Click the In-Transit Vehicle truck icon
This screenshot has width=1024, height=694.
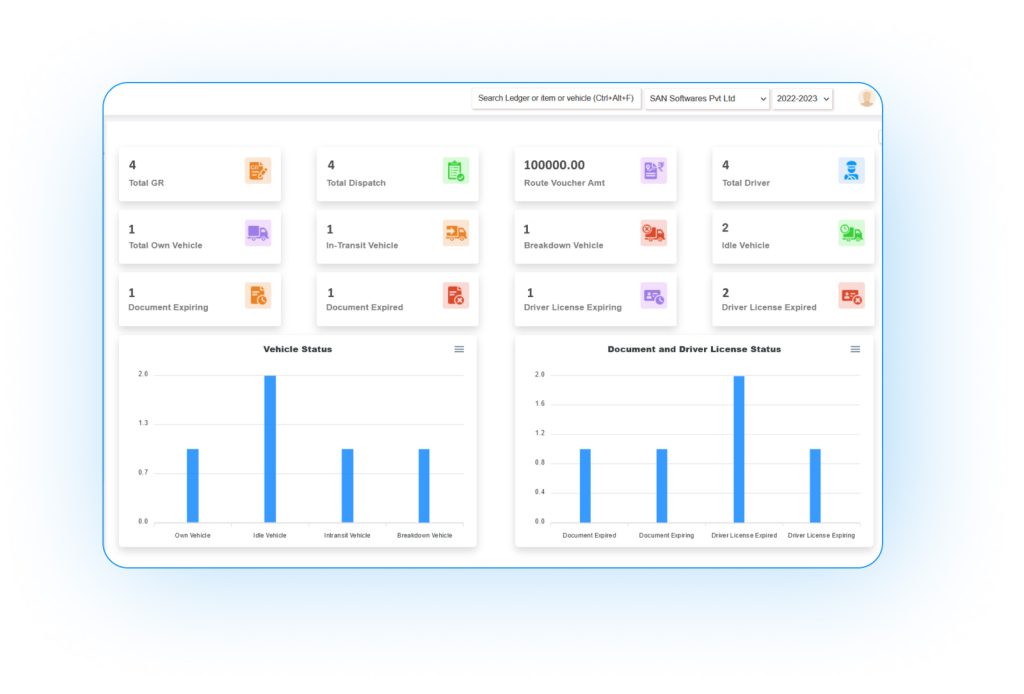coord(456,233)
